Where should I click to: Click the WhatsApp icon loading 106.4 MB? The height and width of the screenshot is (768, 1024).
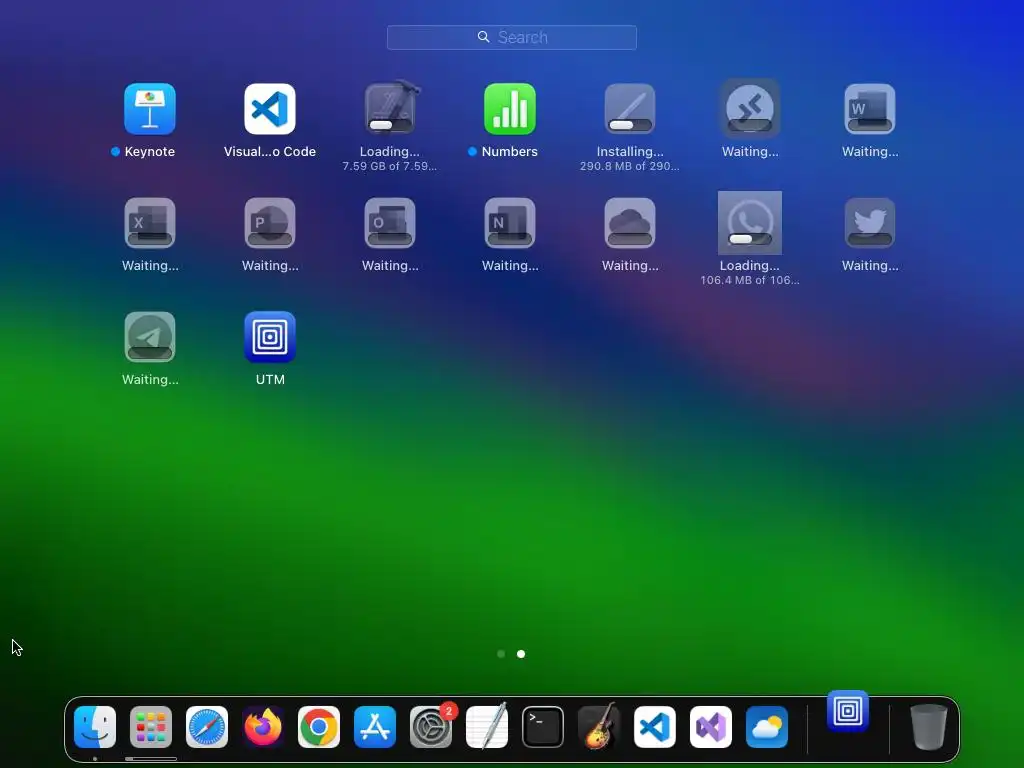click(x=750, y=223)
